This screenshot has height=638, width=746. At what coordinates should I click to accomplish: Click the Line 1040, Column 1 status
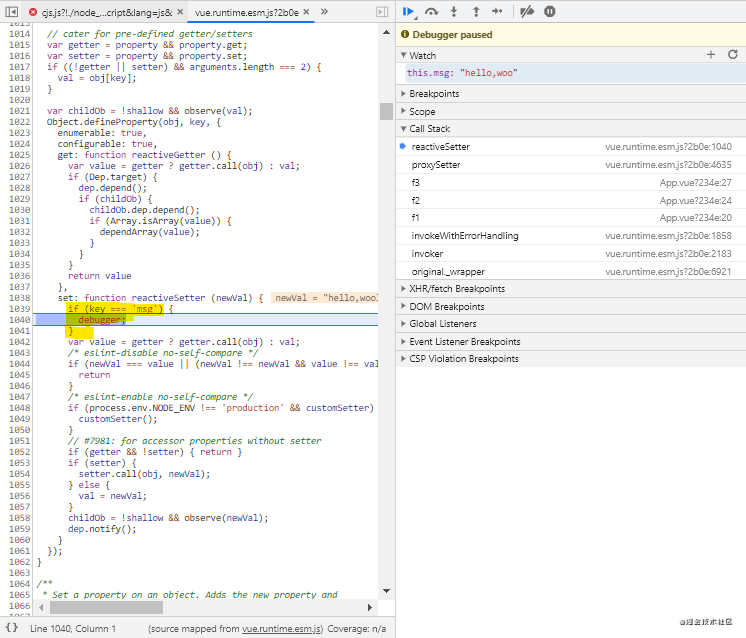coord(73,628)
